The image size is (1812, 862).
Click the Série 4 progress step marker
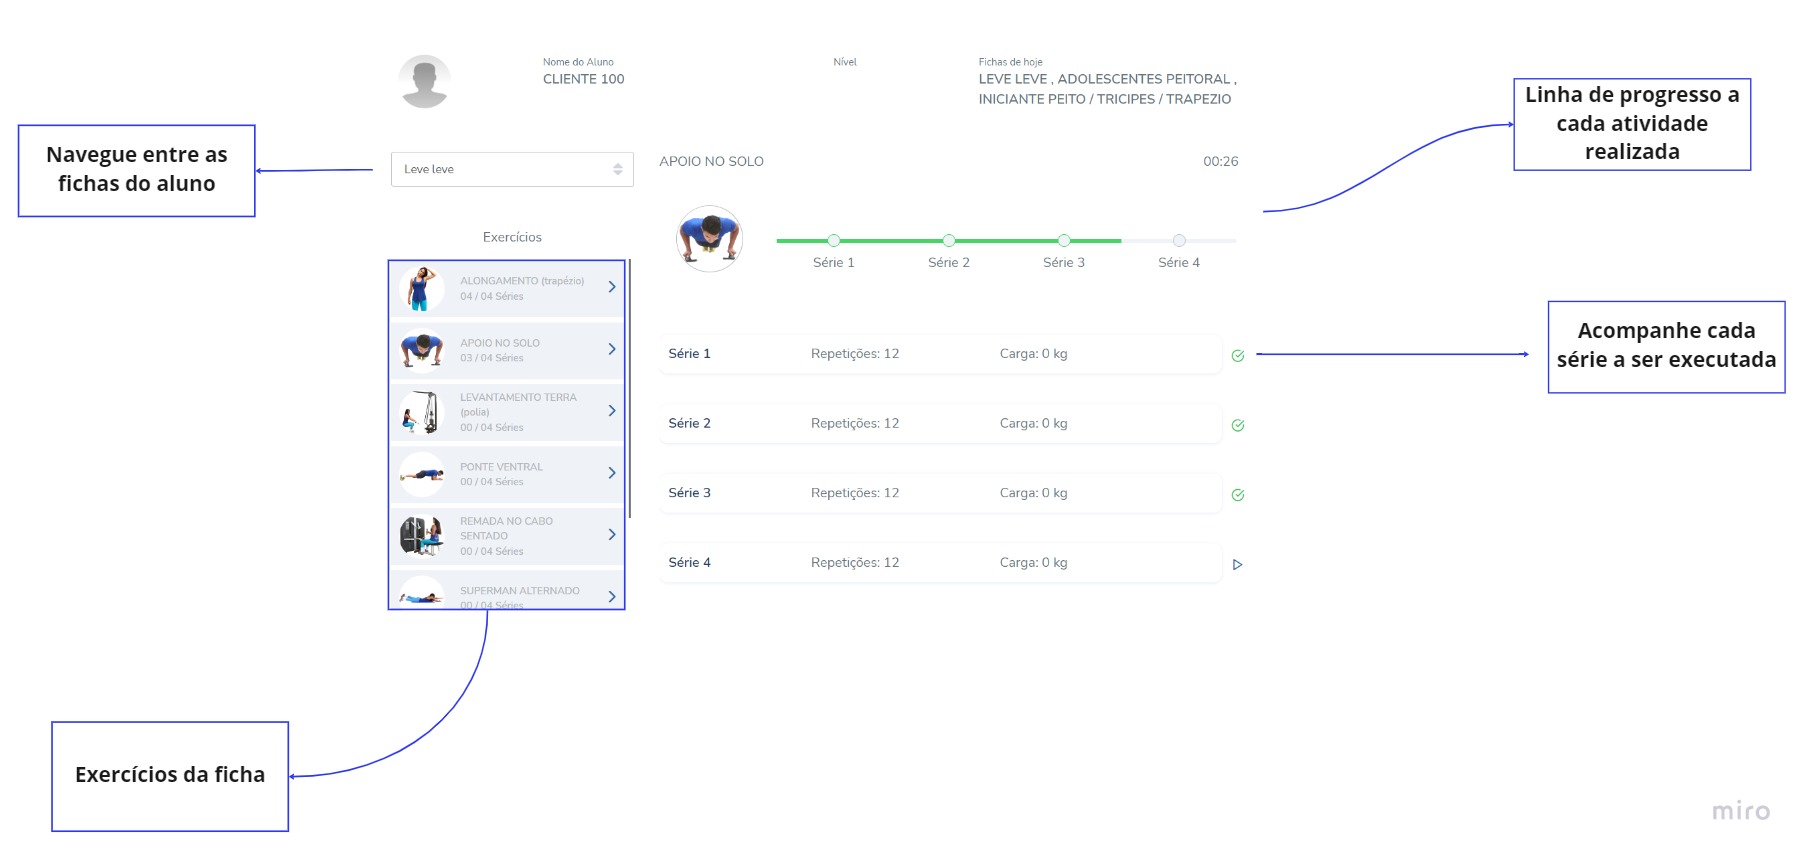tap(1179, 241)
